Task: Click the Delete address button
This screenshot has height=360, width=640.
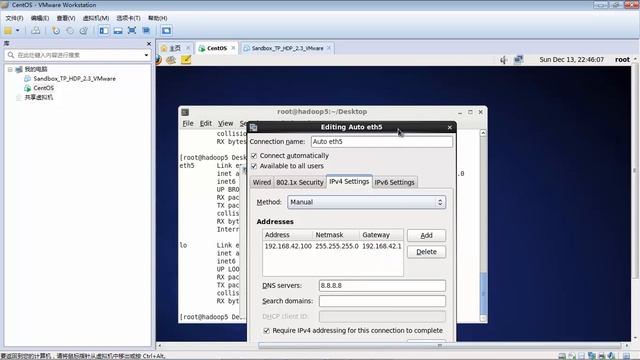Action: 426,252
